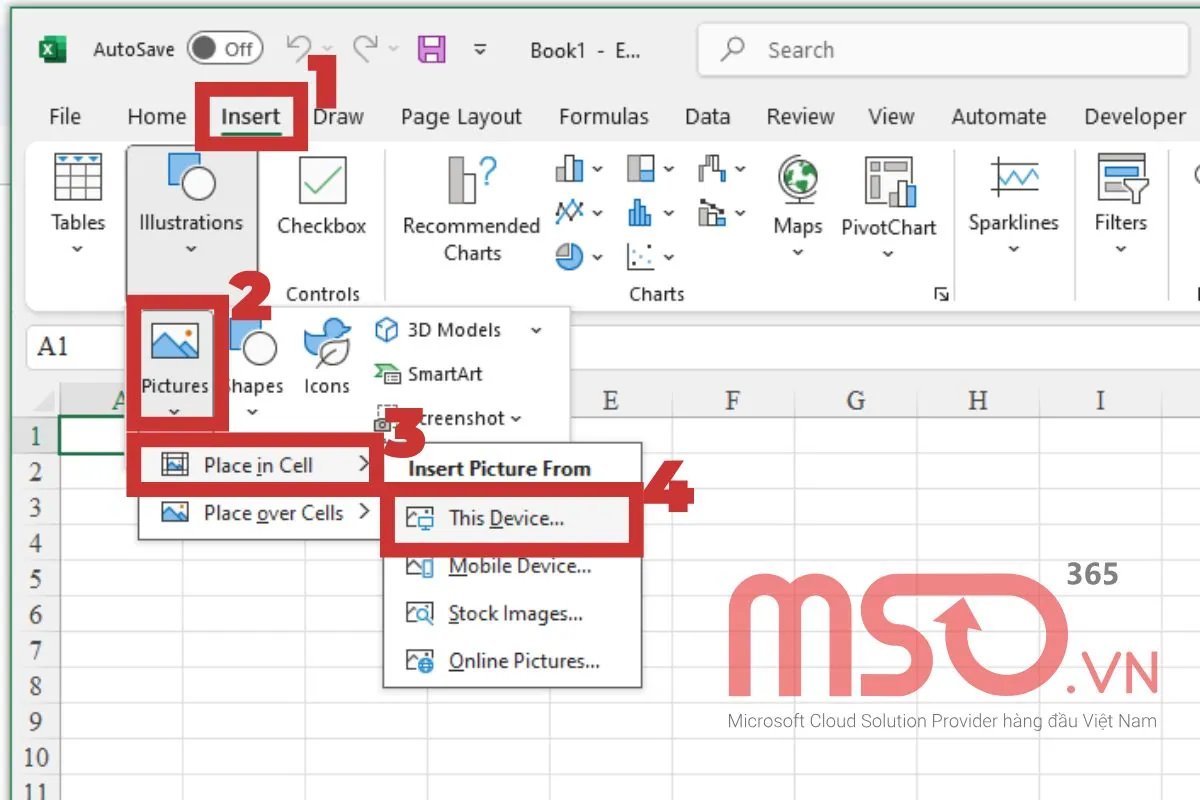The width and height of the screenshot is (1200, 800).
Task: Open the Developer tab
Action: pyautogui.click(x=1133, y=116)
